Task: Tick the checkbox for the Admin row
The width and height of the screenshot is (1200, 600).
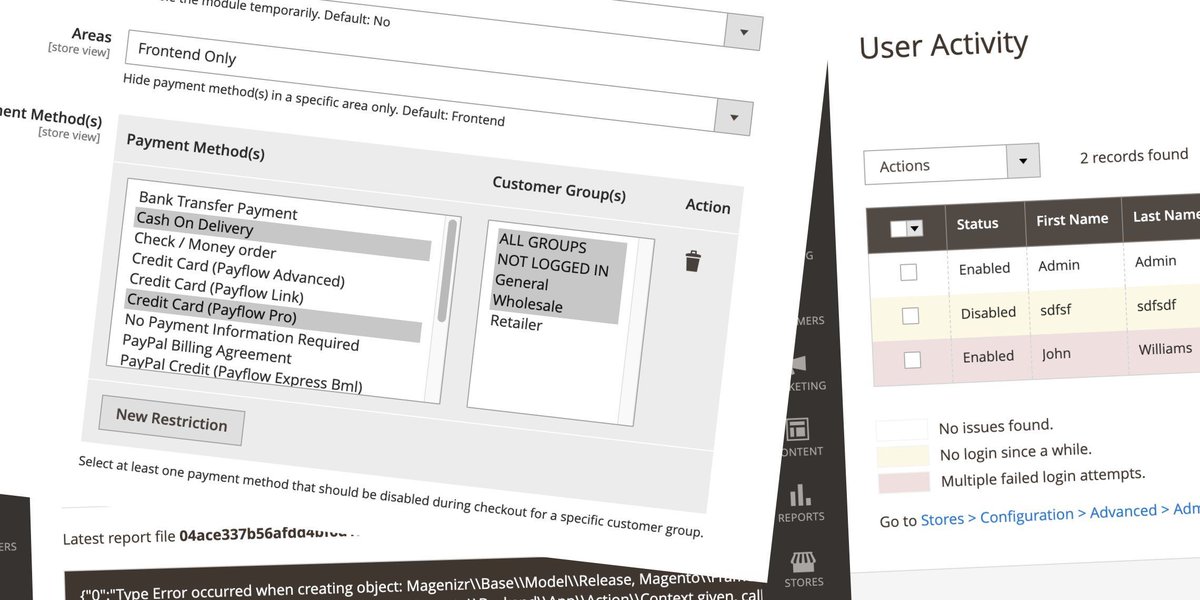Action: (908, 271)
